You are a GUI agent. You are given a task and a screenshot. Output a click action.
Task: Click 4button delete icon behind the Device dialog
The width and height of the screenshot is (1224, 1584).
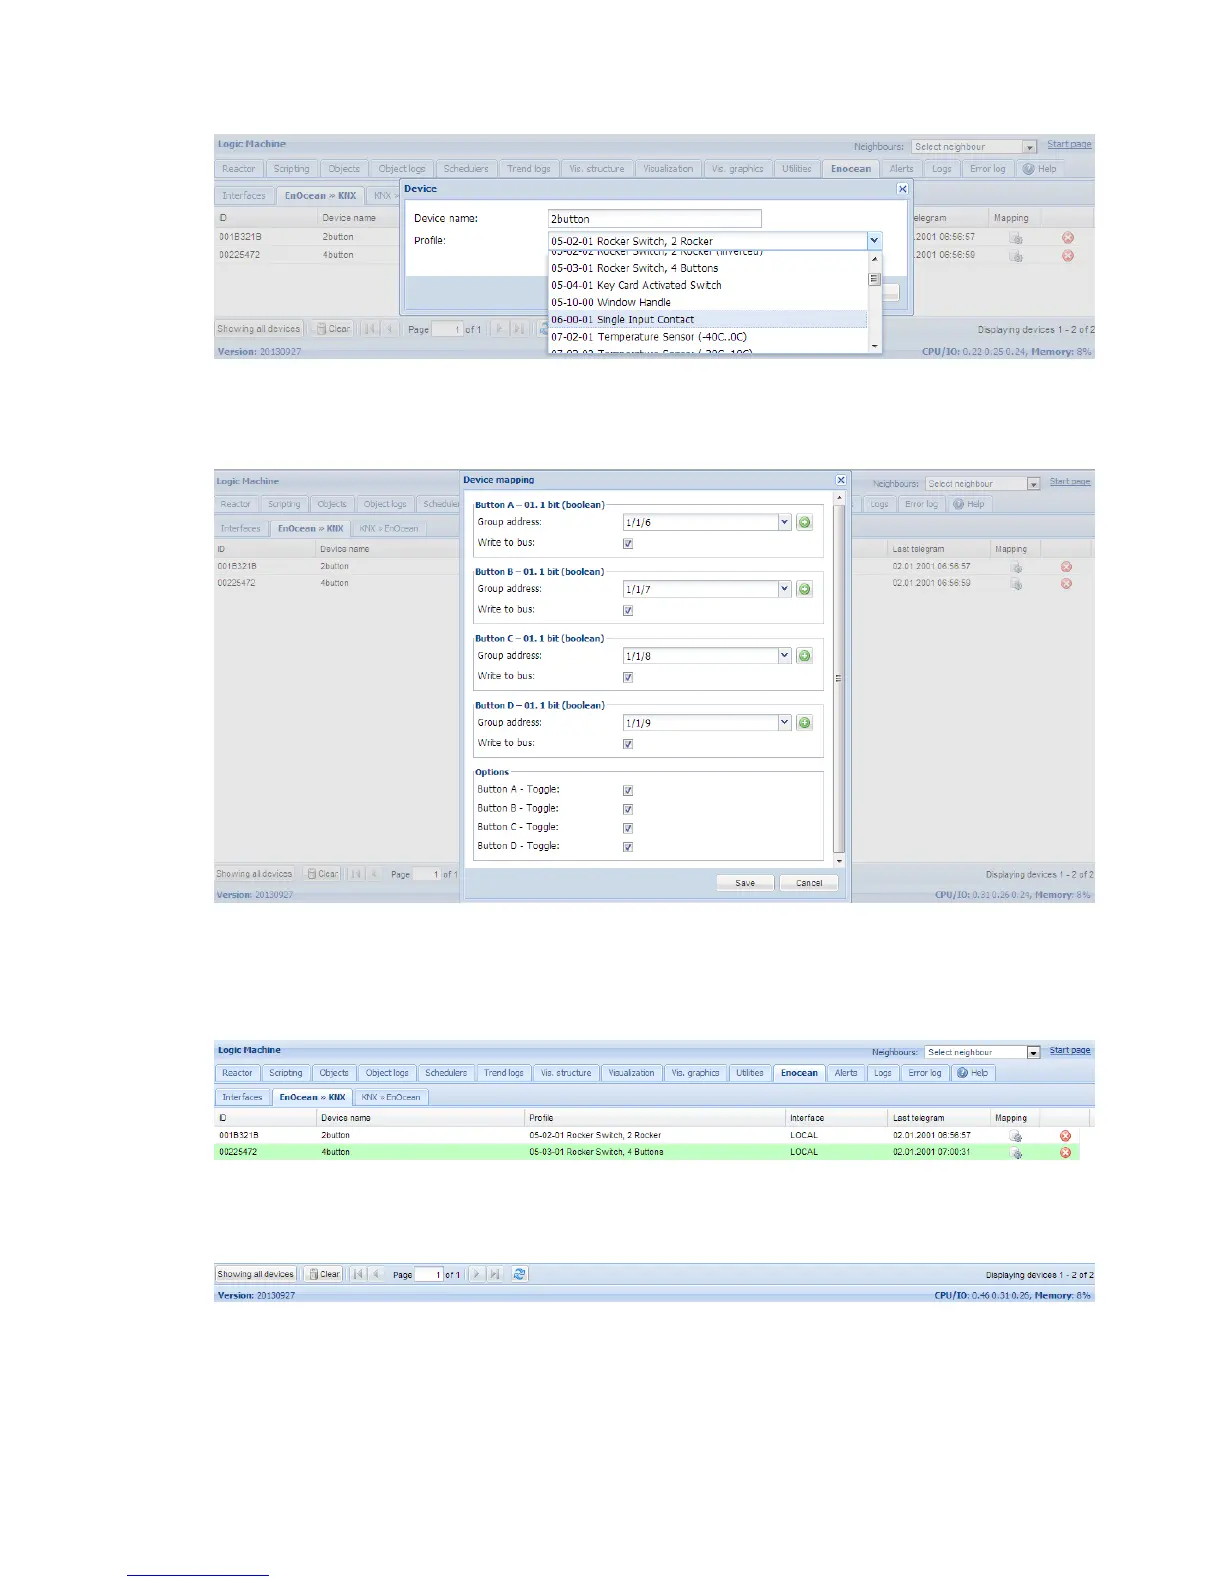click(x=1068, y=255)
